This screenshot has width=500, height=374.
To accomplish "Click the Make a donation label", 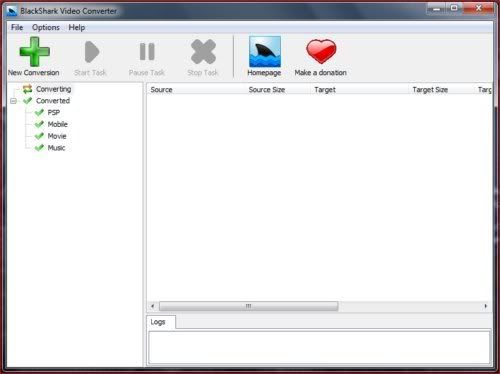I will pyautogui.click(x=321, y=73).
